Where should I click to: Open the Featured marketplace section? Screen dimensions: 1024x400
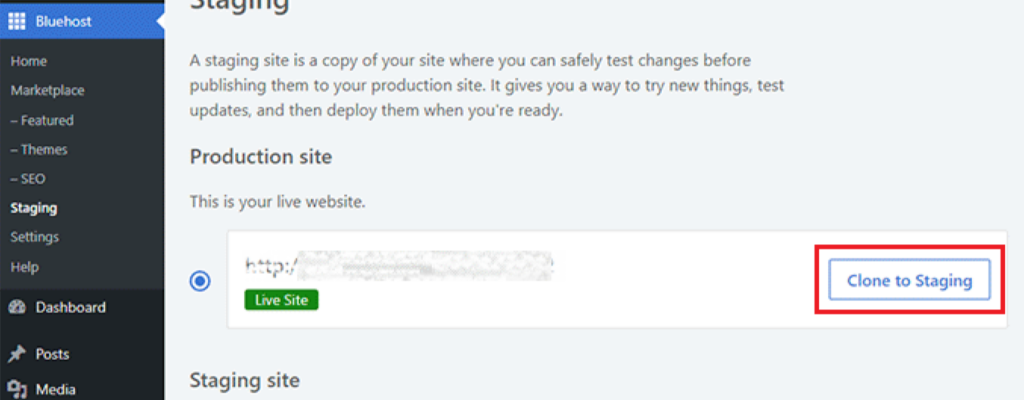(x=42, y=120)
